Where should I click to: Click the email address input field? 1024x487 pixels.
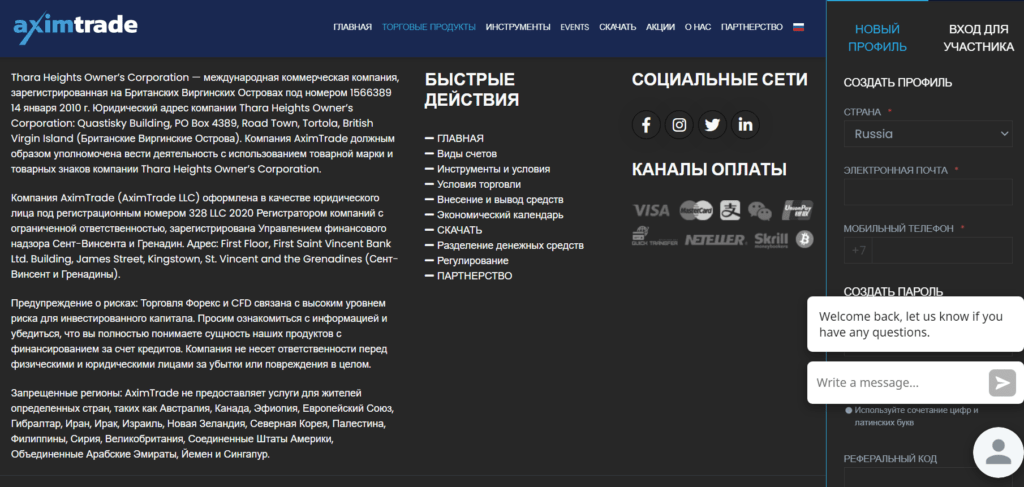coord(928,194)
